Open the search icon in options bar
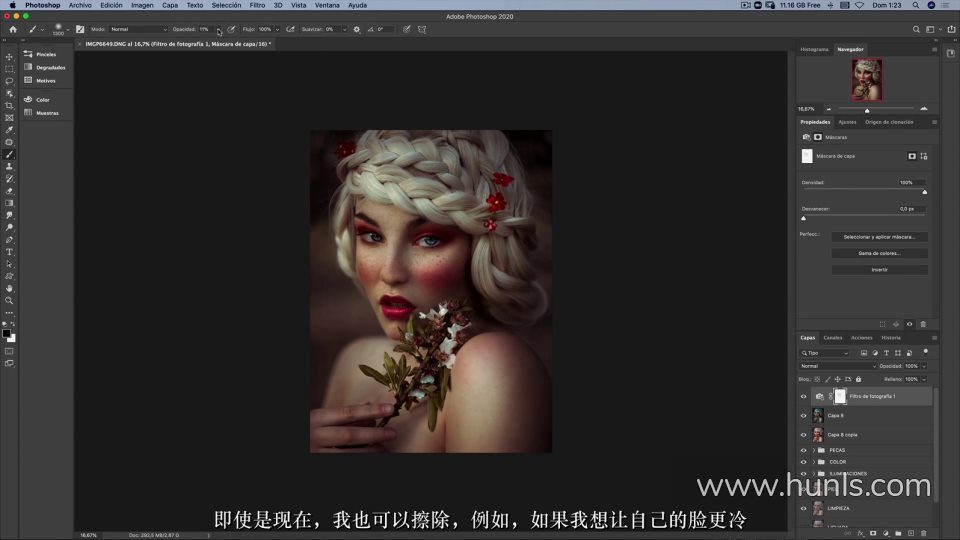Viewport: 960px width, 540px height. pos(916,29)
